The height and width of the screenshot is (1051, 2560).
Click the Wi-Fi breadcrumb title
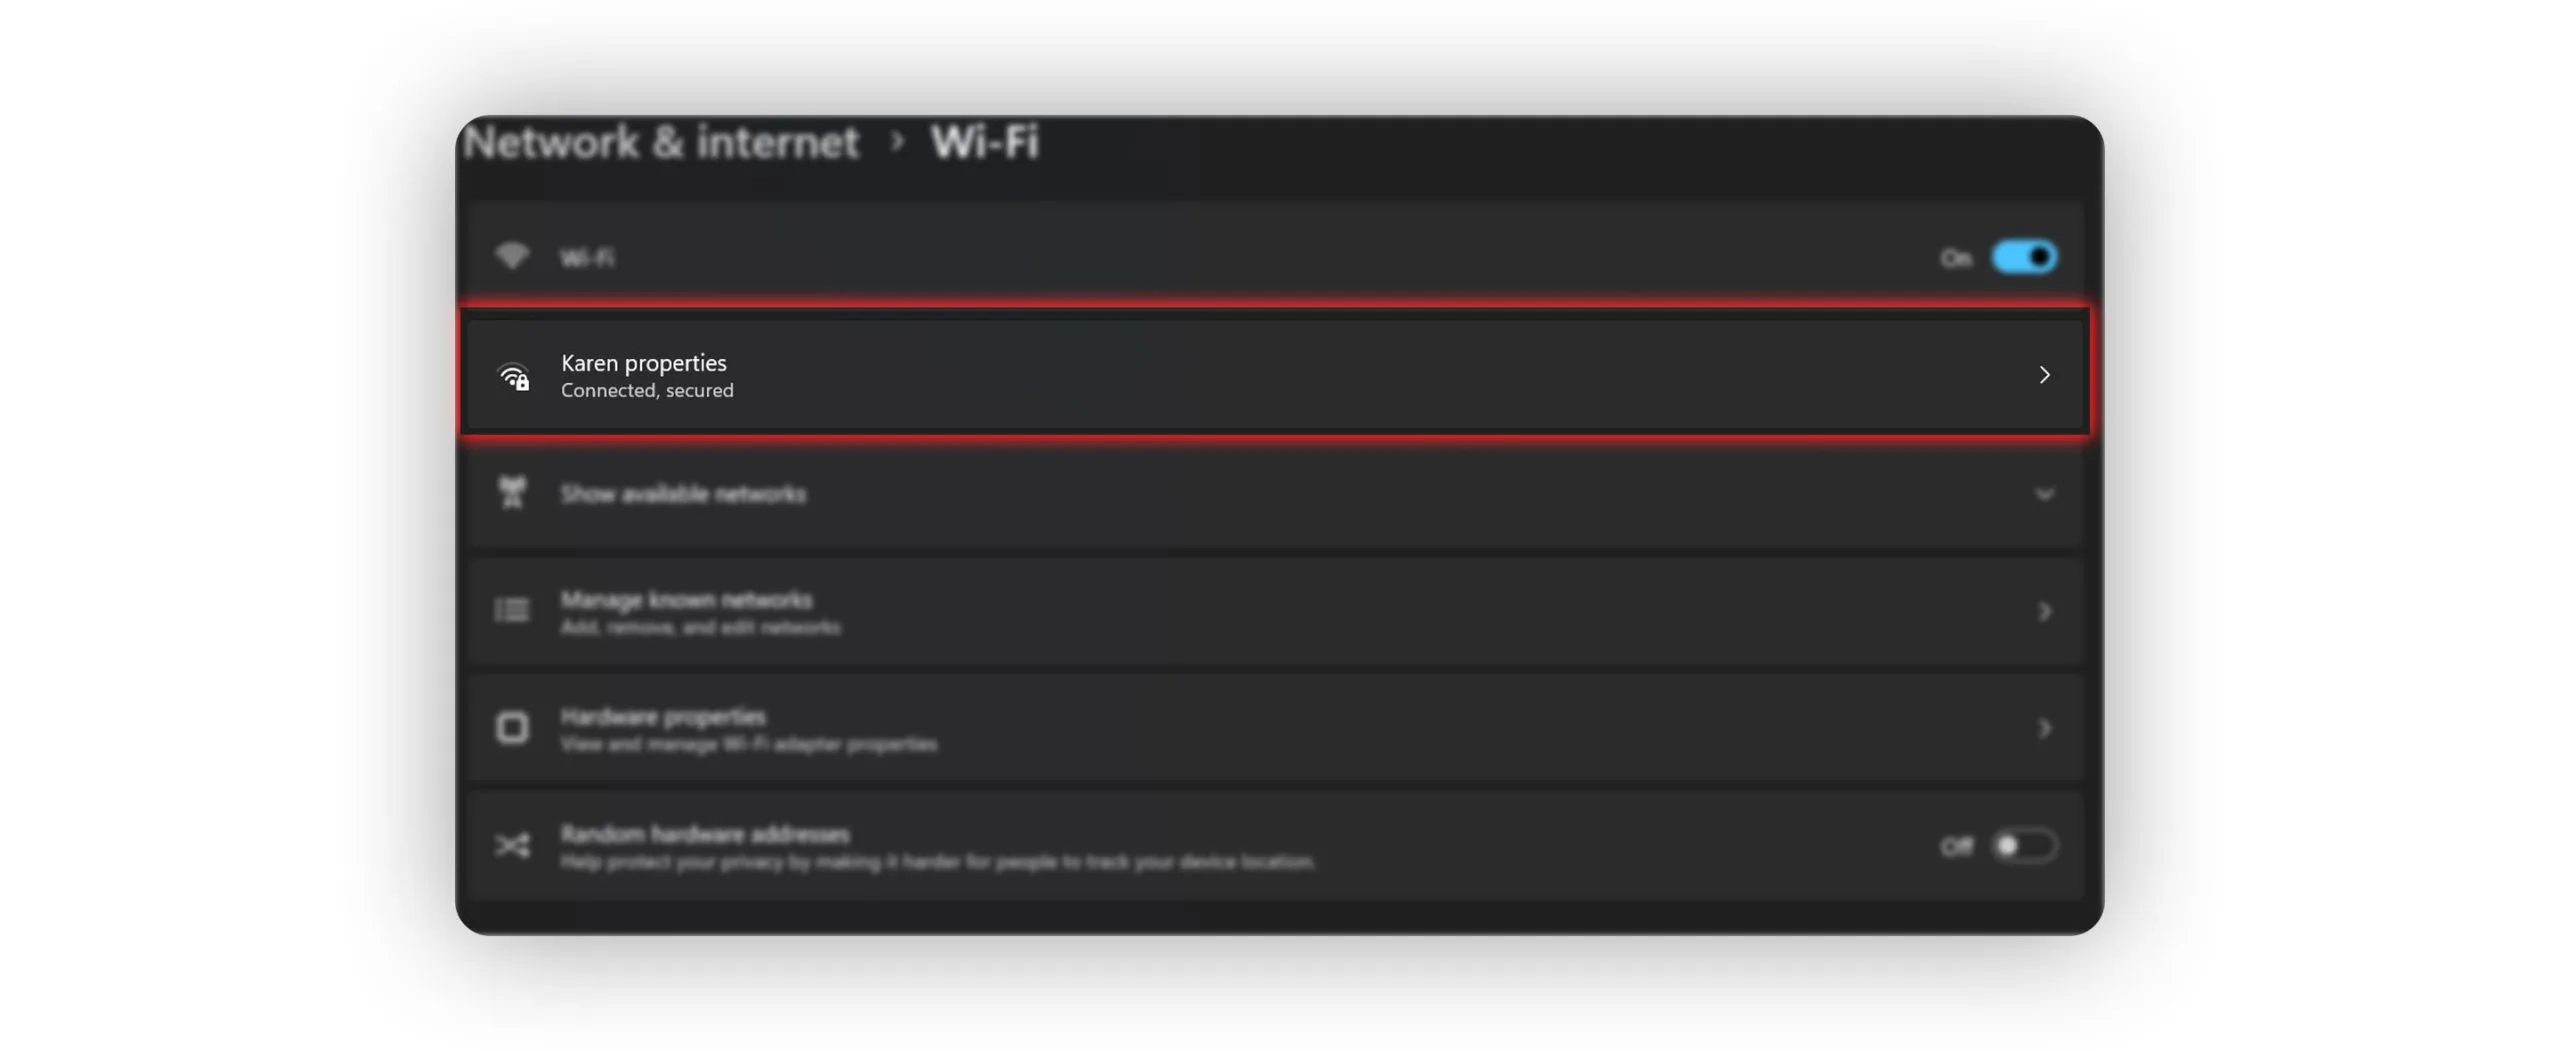(x=984, y=142)
